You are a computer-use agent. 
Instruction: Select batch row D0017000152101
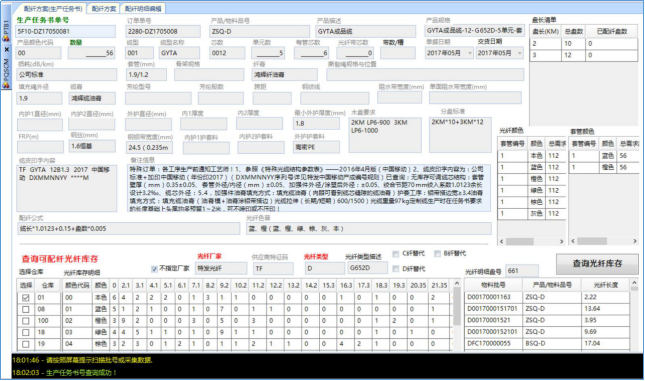[547, 332]
